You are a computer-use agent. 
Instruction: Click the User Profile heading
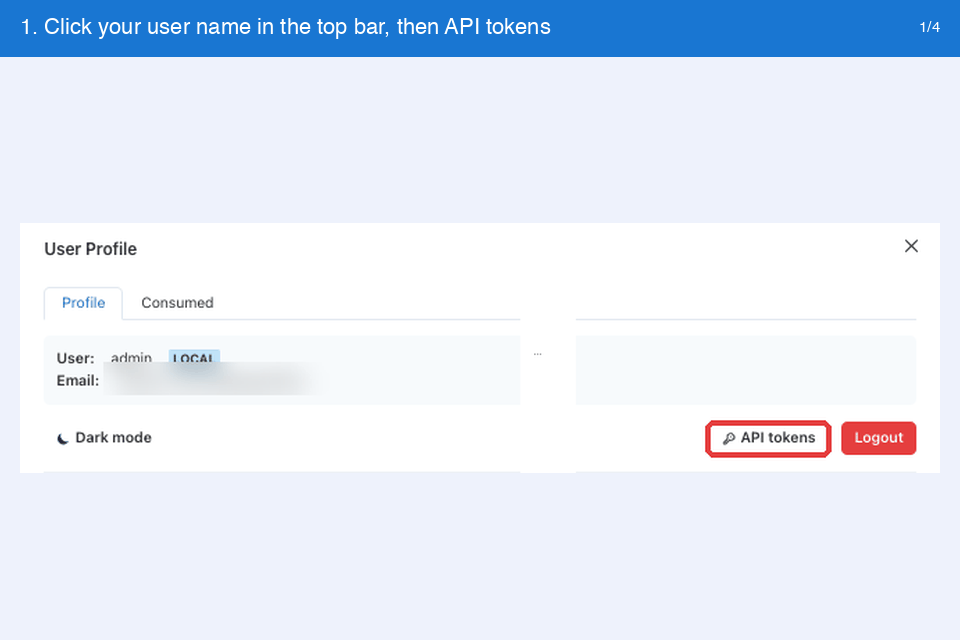[91, 249]
